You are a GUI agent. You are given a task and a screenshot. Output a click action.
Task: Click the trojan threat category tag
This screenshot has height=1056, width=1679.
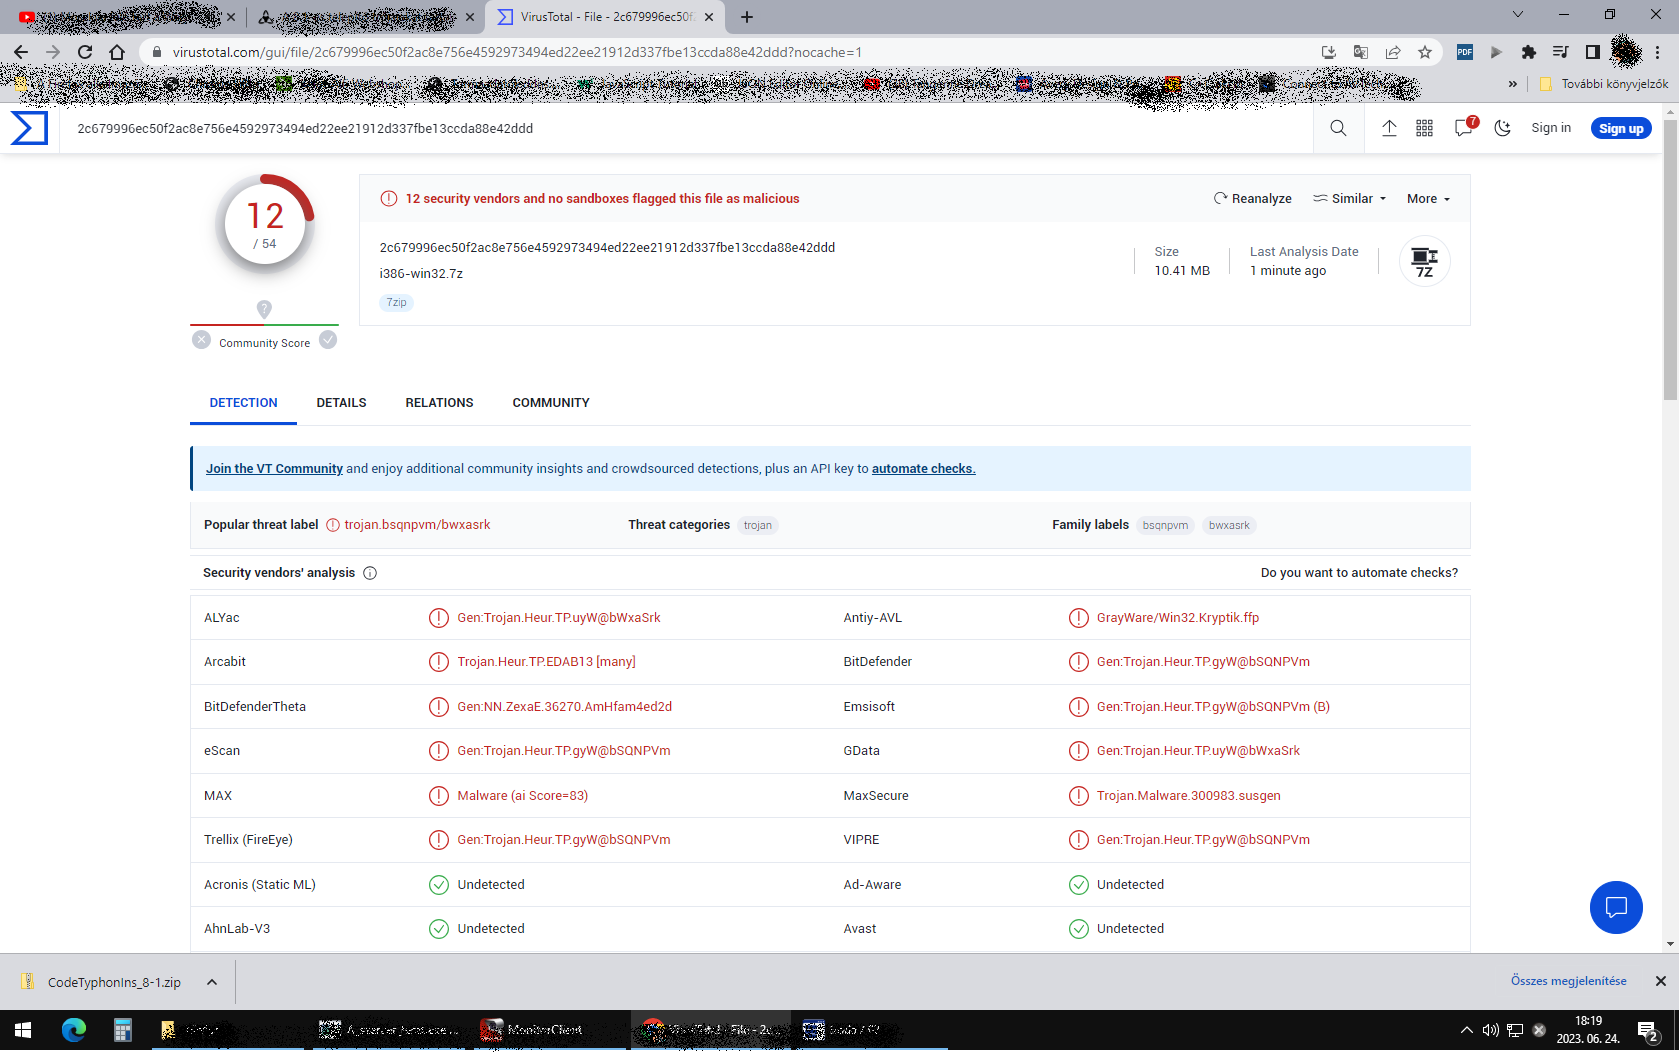758,525
